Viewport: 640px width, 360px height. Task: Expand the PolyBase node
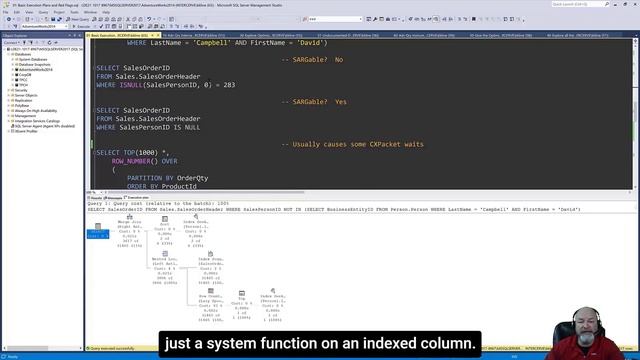pyautogui.click(x=9, y=106)
